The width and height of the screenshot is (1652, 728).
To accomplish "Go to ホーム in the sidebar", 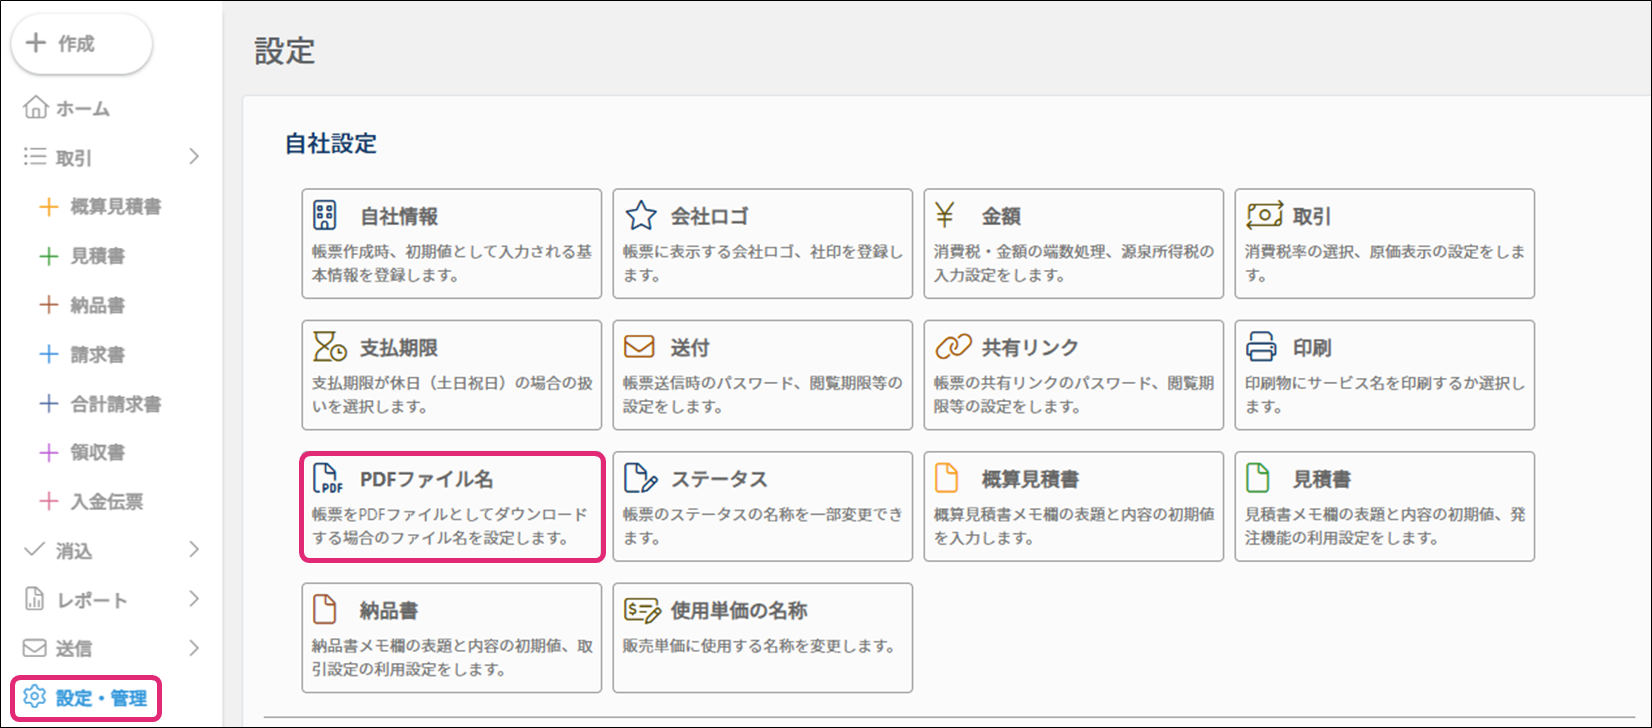I will (67, 108).
